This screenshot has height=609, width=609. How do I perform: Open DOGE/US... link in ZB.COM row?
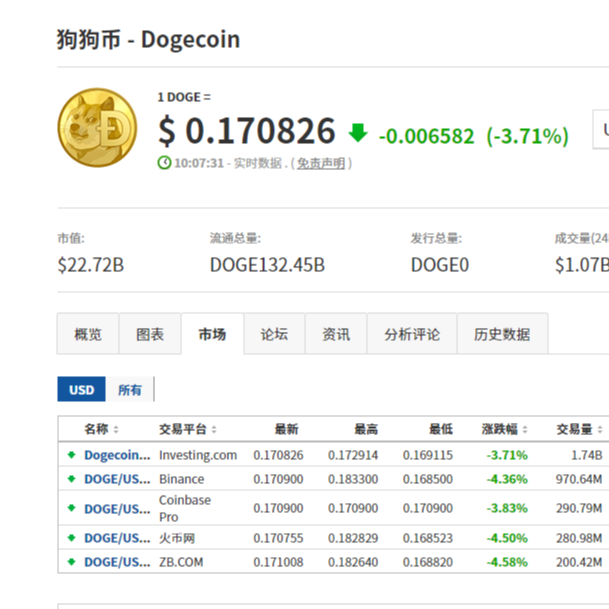click(x=117, y=562)
